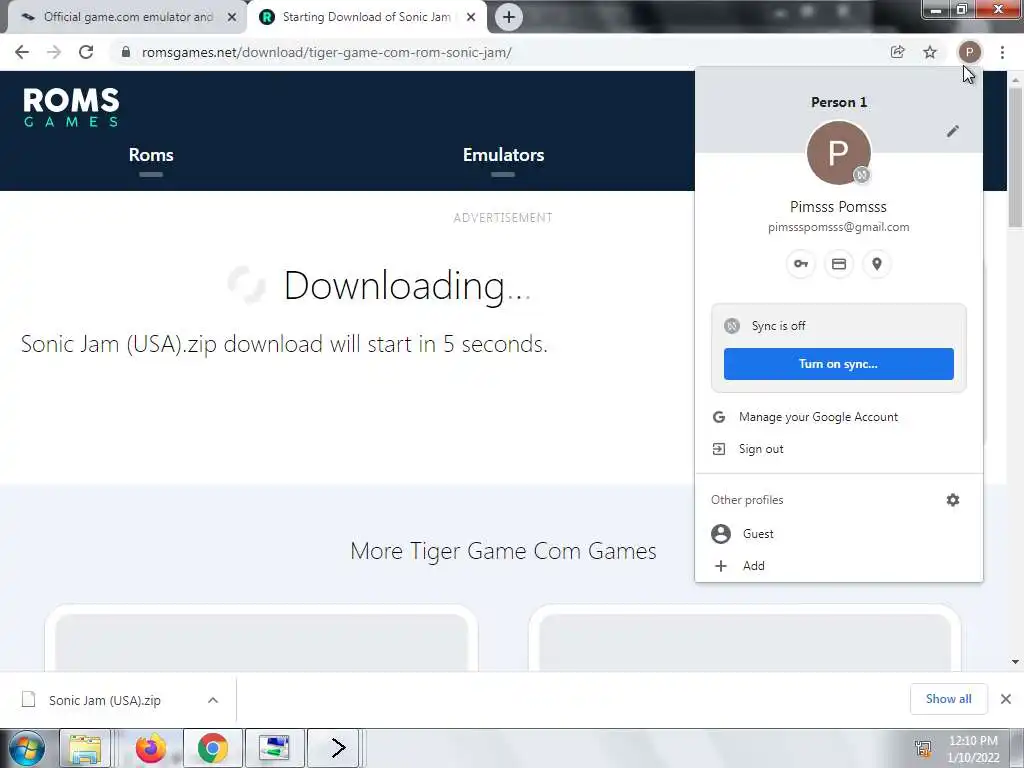The width and height of the screenshot is (1024, 768).
Task: Click the Pimsss Pomsss name text
Action: pos(839,206)
